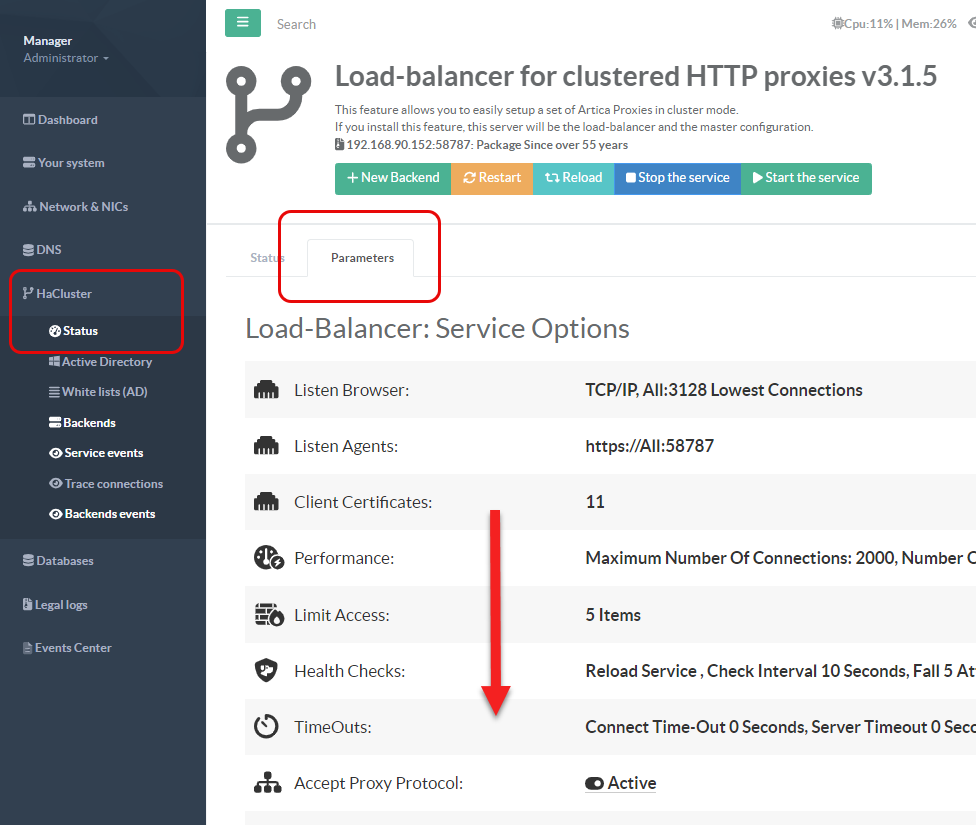Toggle the Accept Proxy Protocol Active switch

[595, 783]
